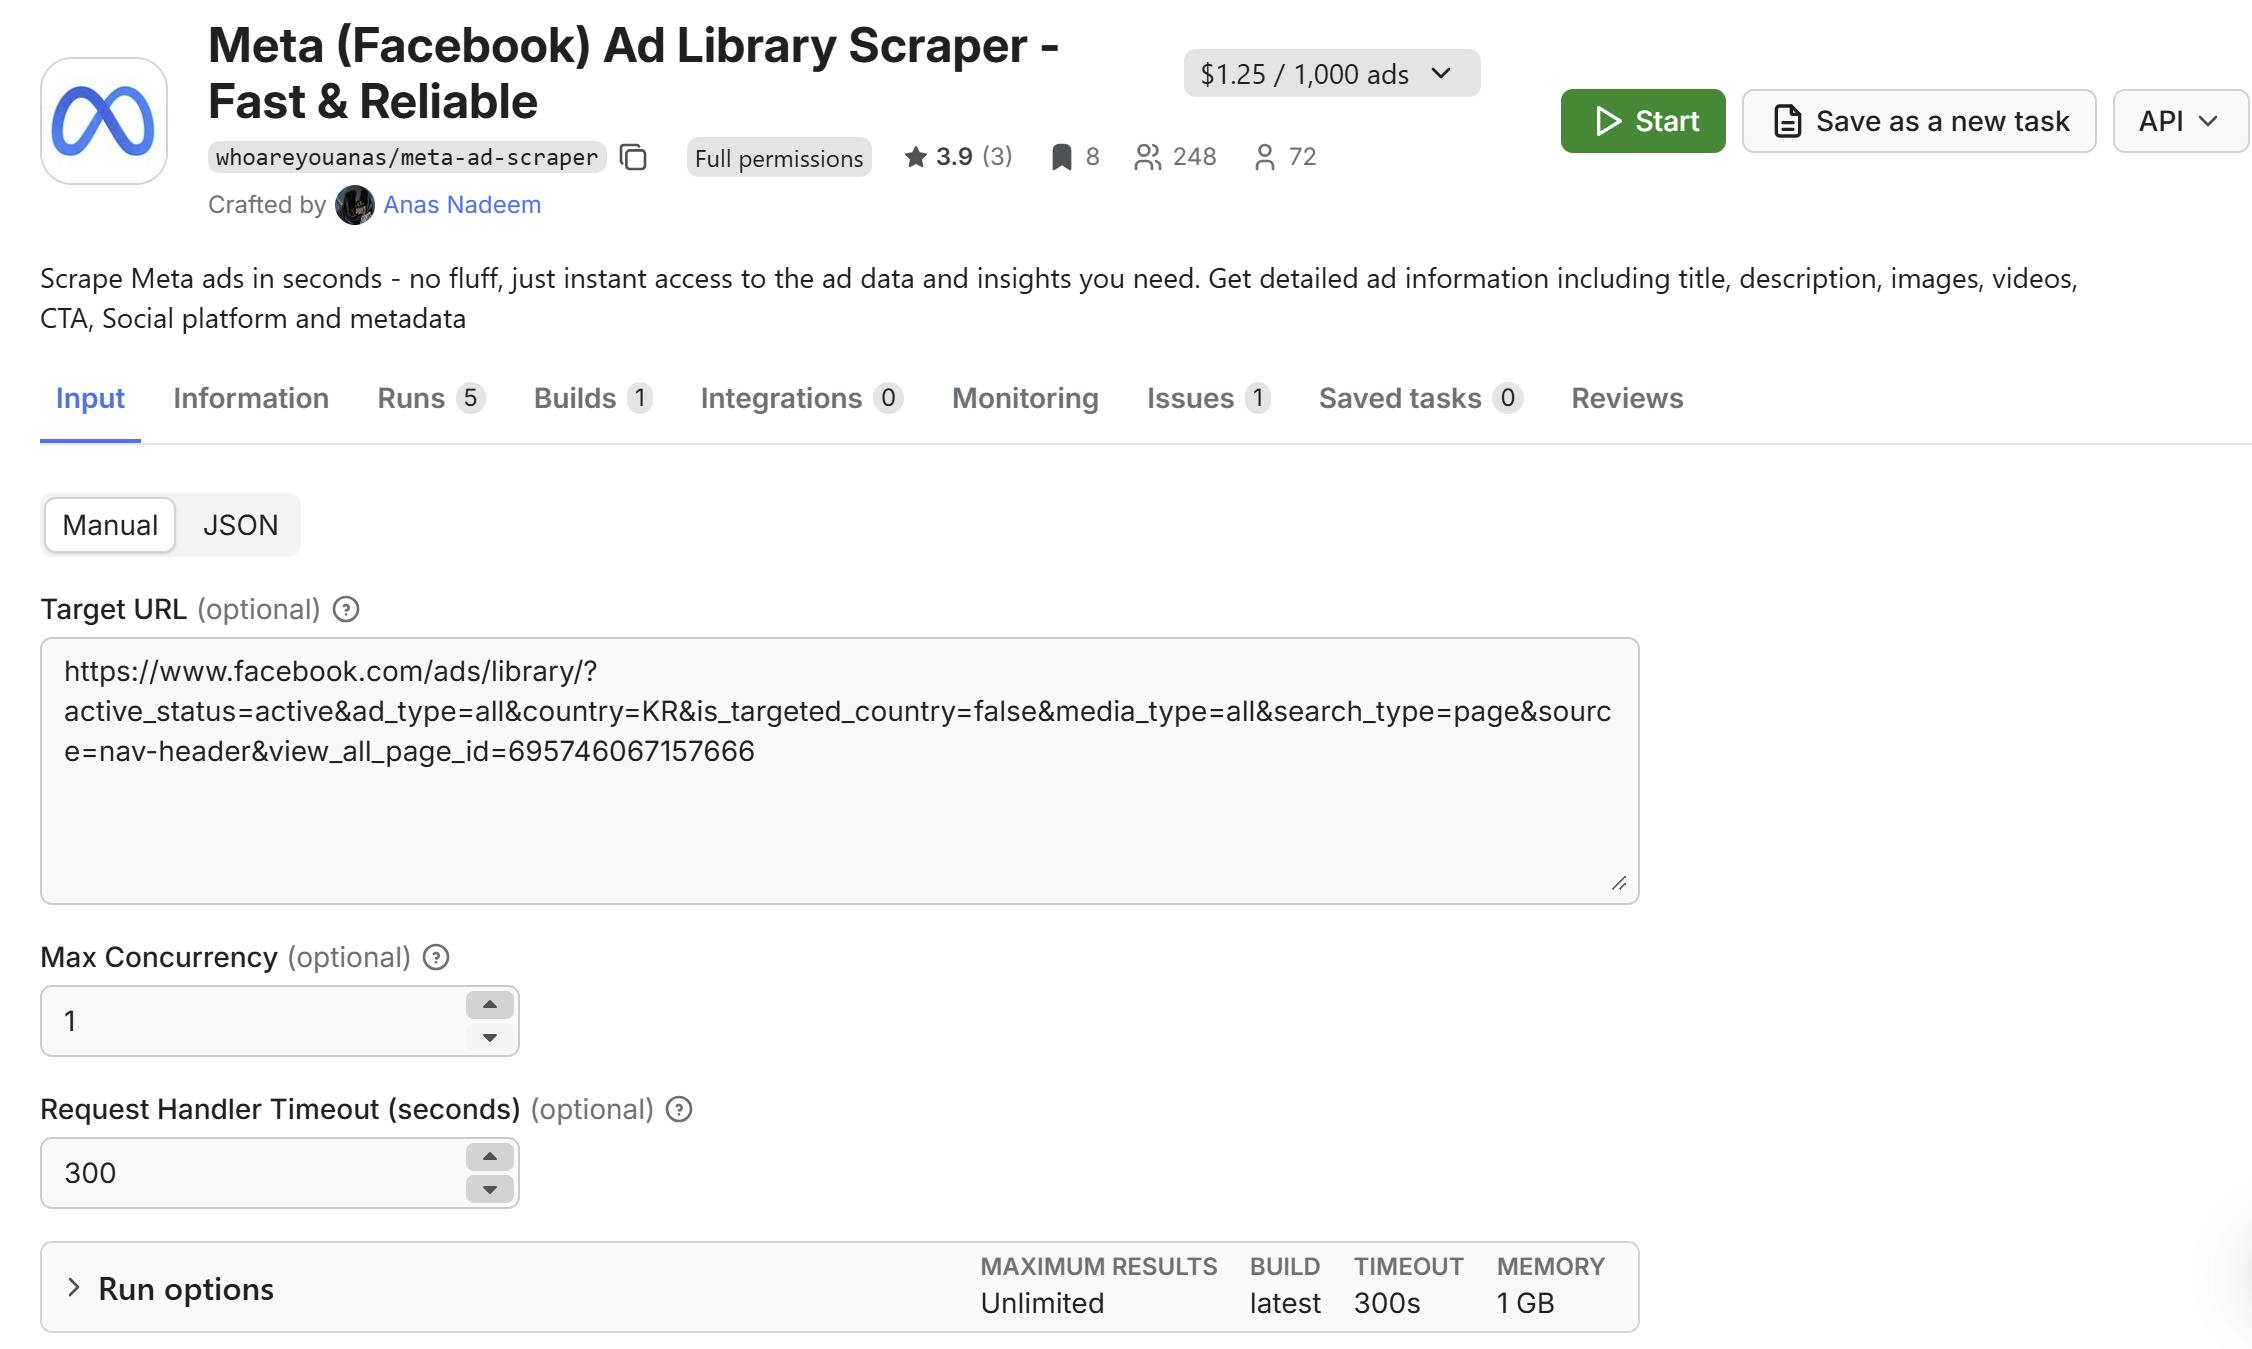Click the star rating 3.9 icon
The image size is (2252, 1349).
[x=915, y=157]
